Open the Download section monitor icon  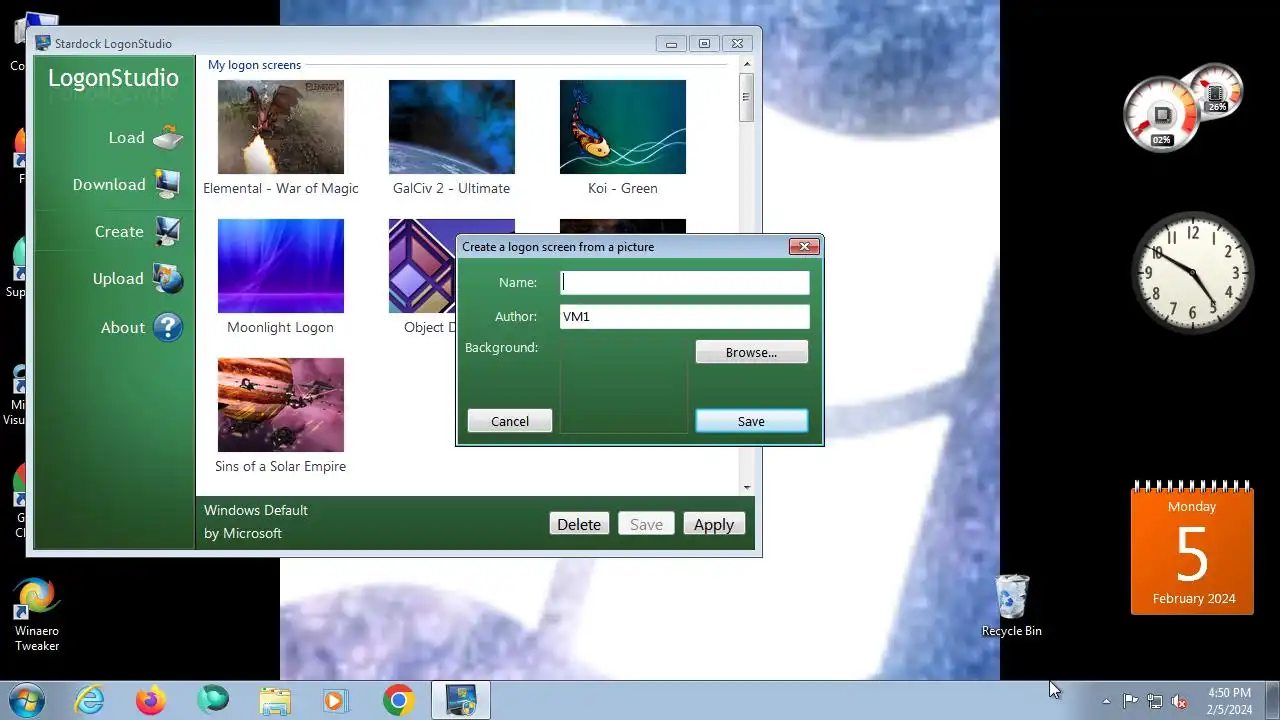point(167,184)
